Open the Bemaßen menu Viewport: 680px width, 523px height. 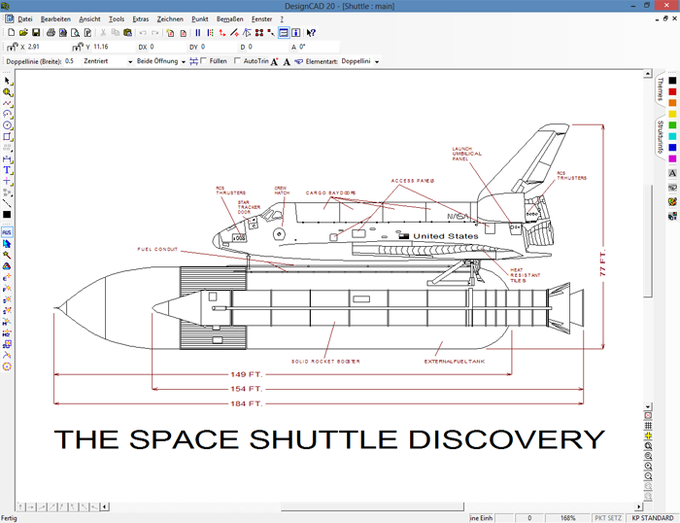(230, 19)
